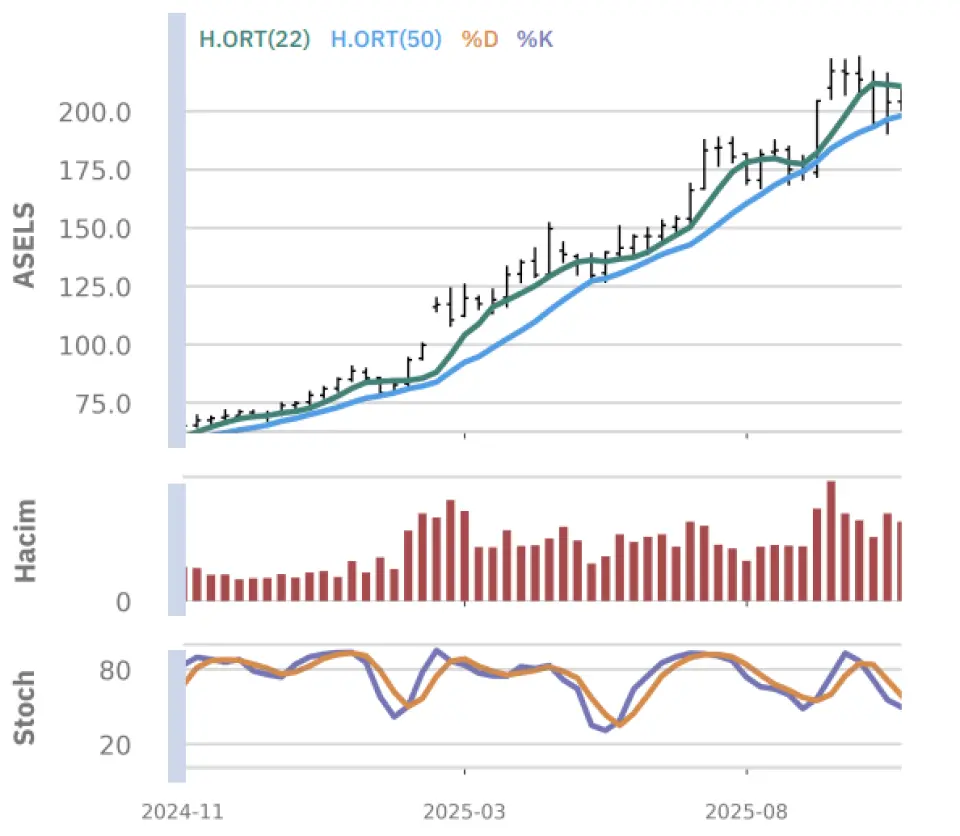This screenshot has width=960, height=836.
Task: Click the tallest red volume bar
Action: click(831, 541)
